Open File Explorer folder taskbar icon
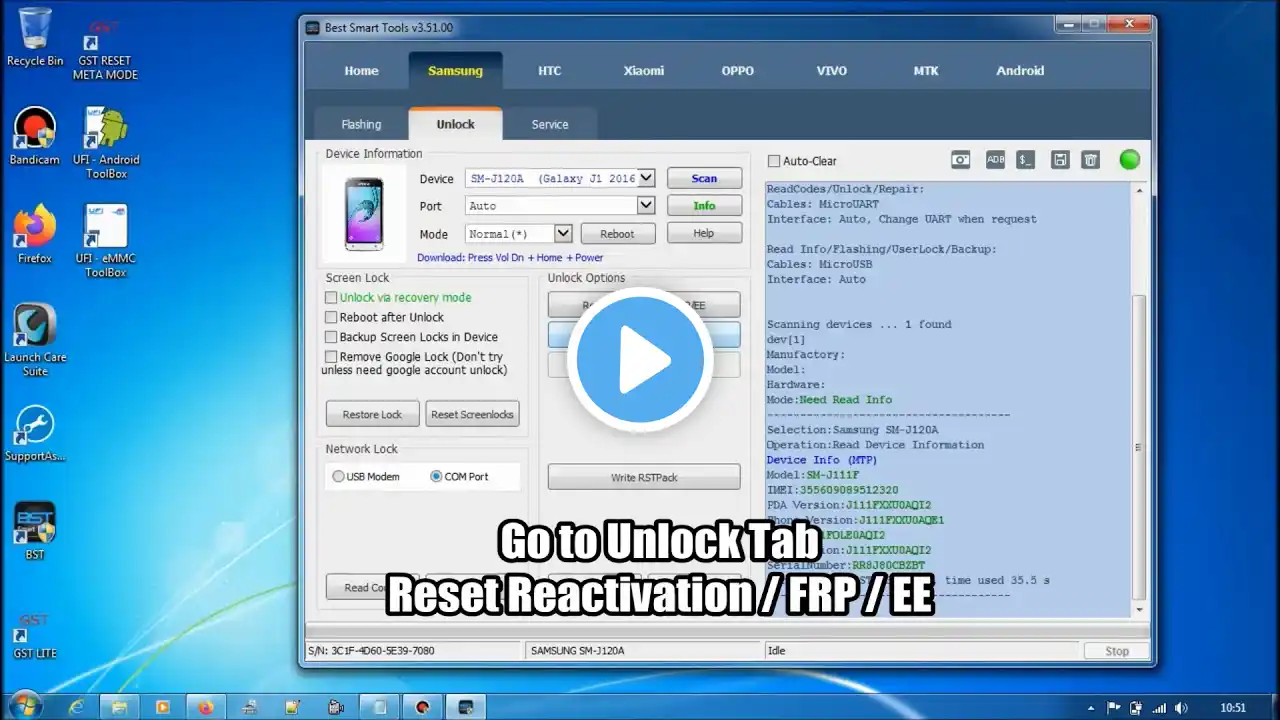 point(120,706)
